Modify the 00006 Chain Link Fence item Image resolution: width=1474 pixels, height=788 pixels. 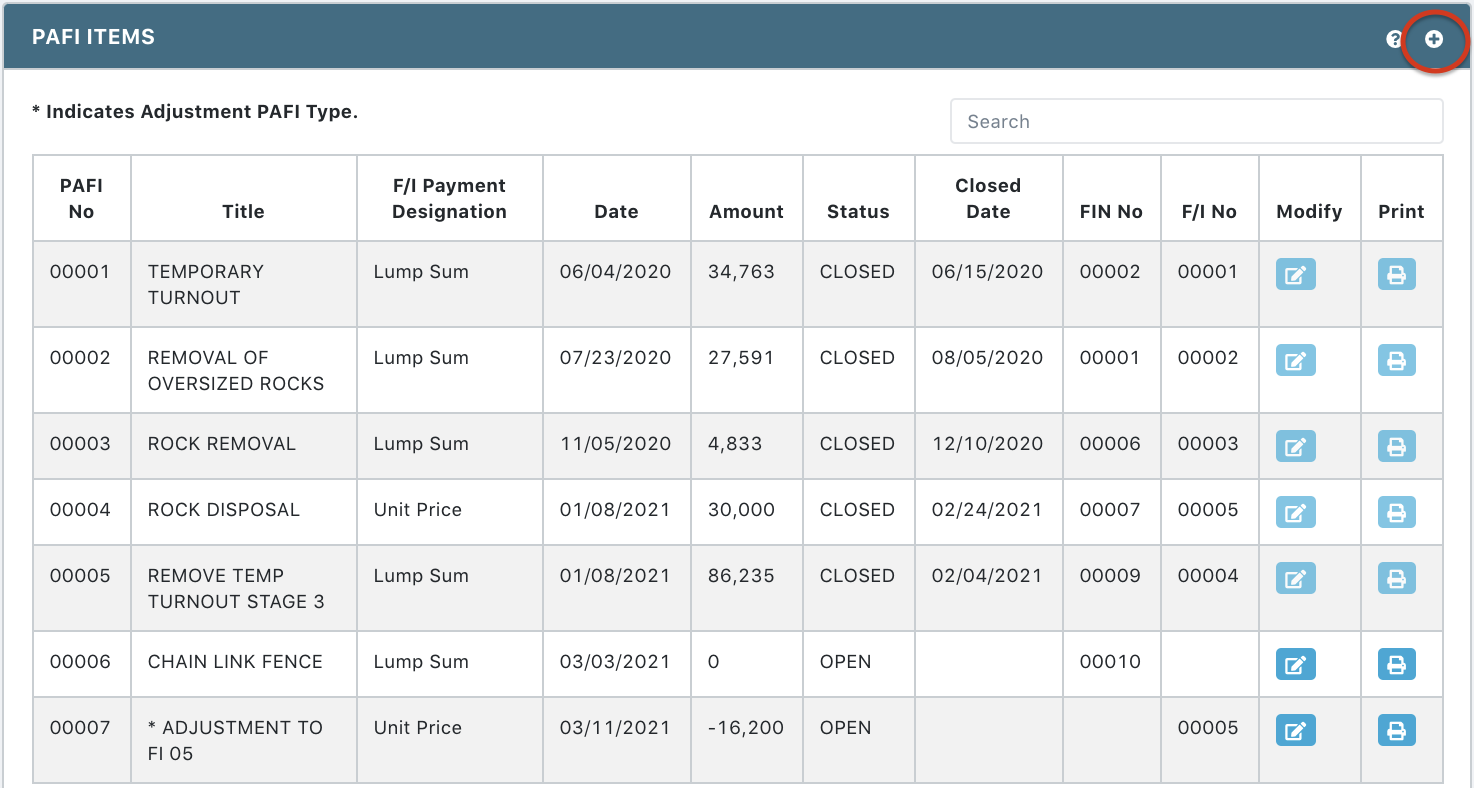[x=1295, y=664]
